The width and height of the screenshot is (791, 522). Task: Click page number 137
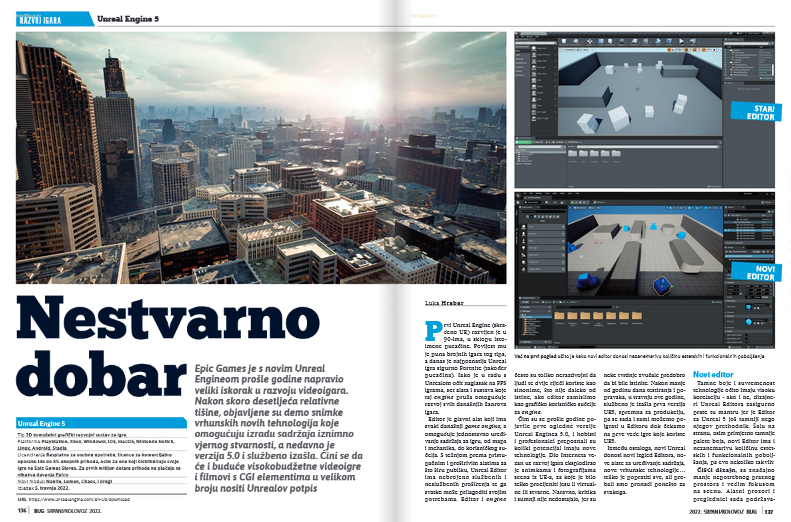tap(768, 511)
